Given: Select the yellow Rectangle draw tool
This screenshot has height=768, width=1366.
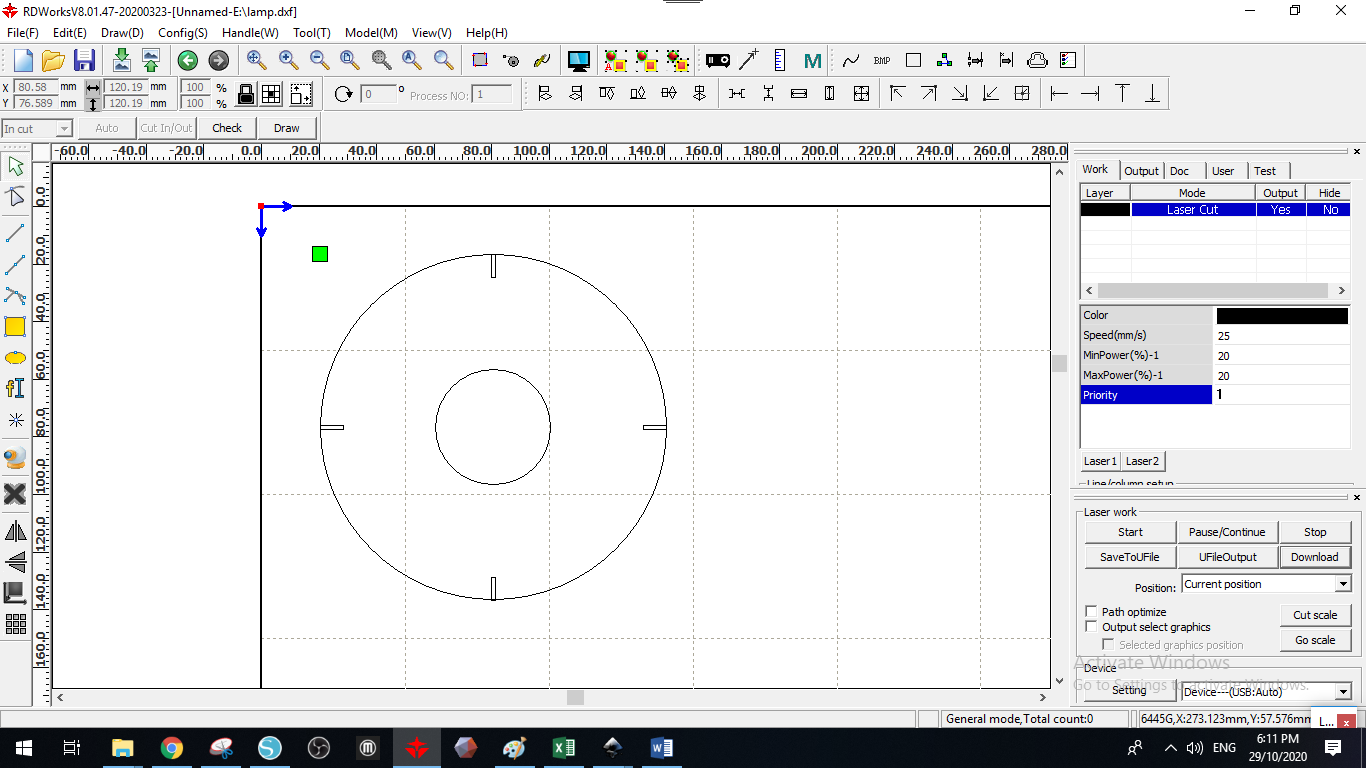Looking at the screenshot, I should (15, 326).
